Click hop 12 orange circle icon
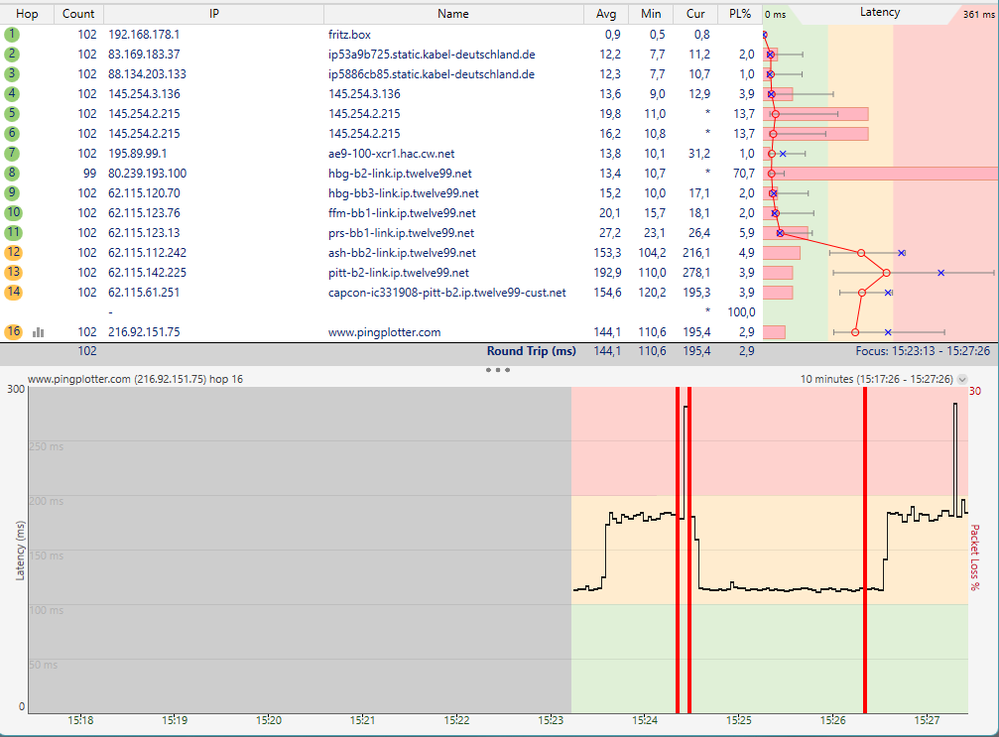 coord(13,252)
